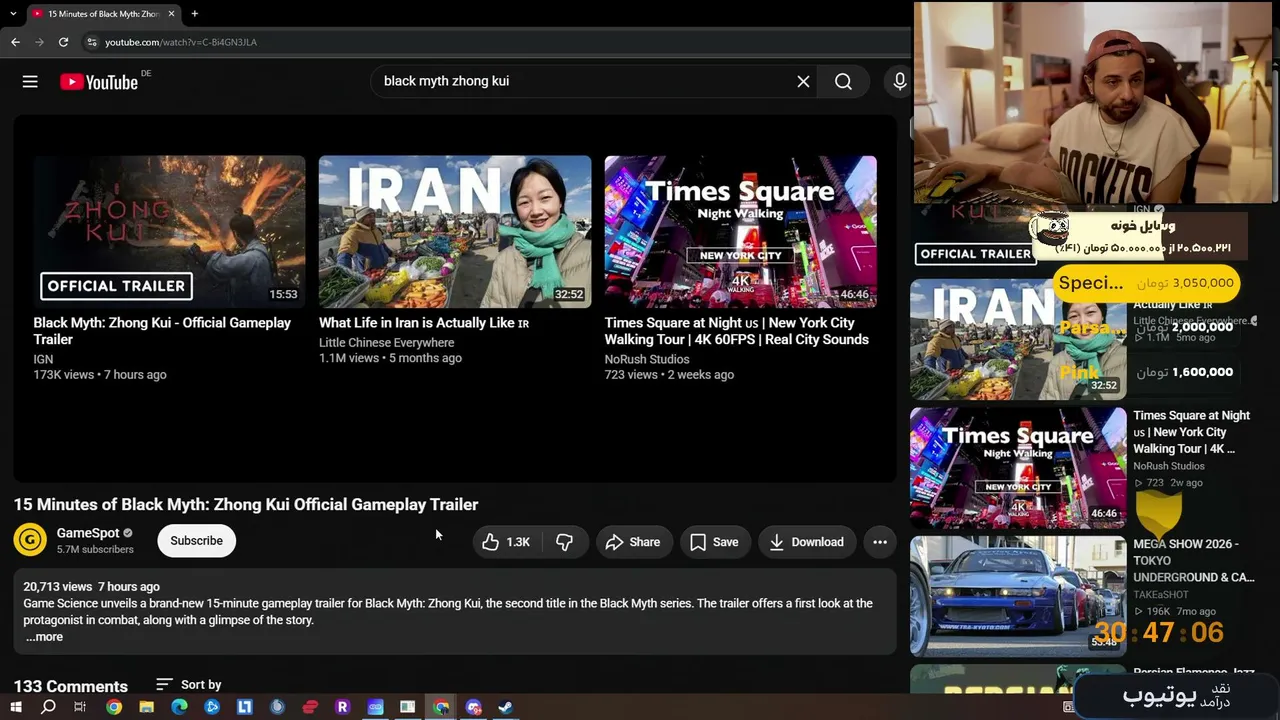Open 'Times Square at Night' end-screen title
Image resolution: width=1280 pixels, height=720 pixels.
click(x=737, y=331)
